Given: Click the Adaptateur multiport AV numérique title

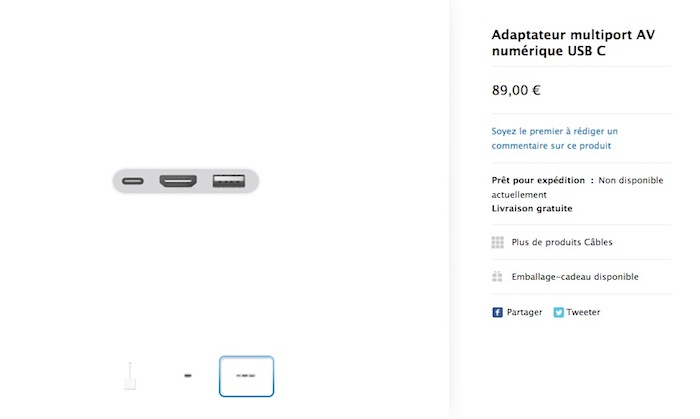Looking at the screenshot, I should 573,43.
